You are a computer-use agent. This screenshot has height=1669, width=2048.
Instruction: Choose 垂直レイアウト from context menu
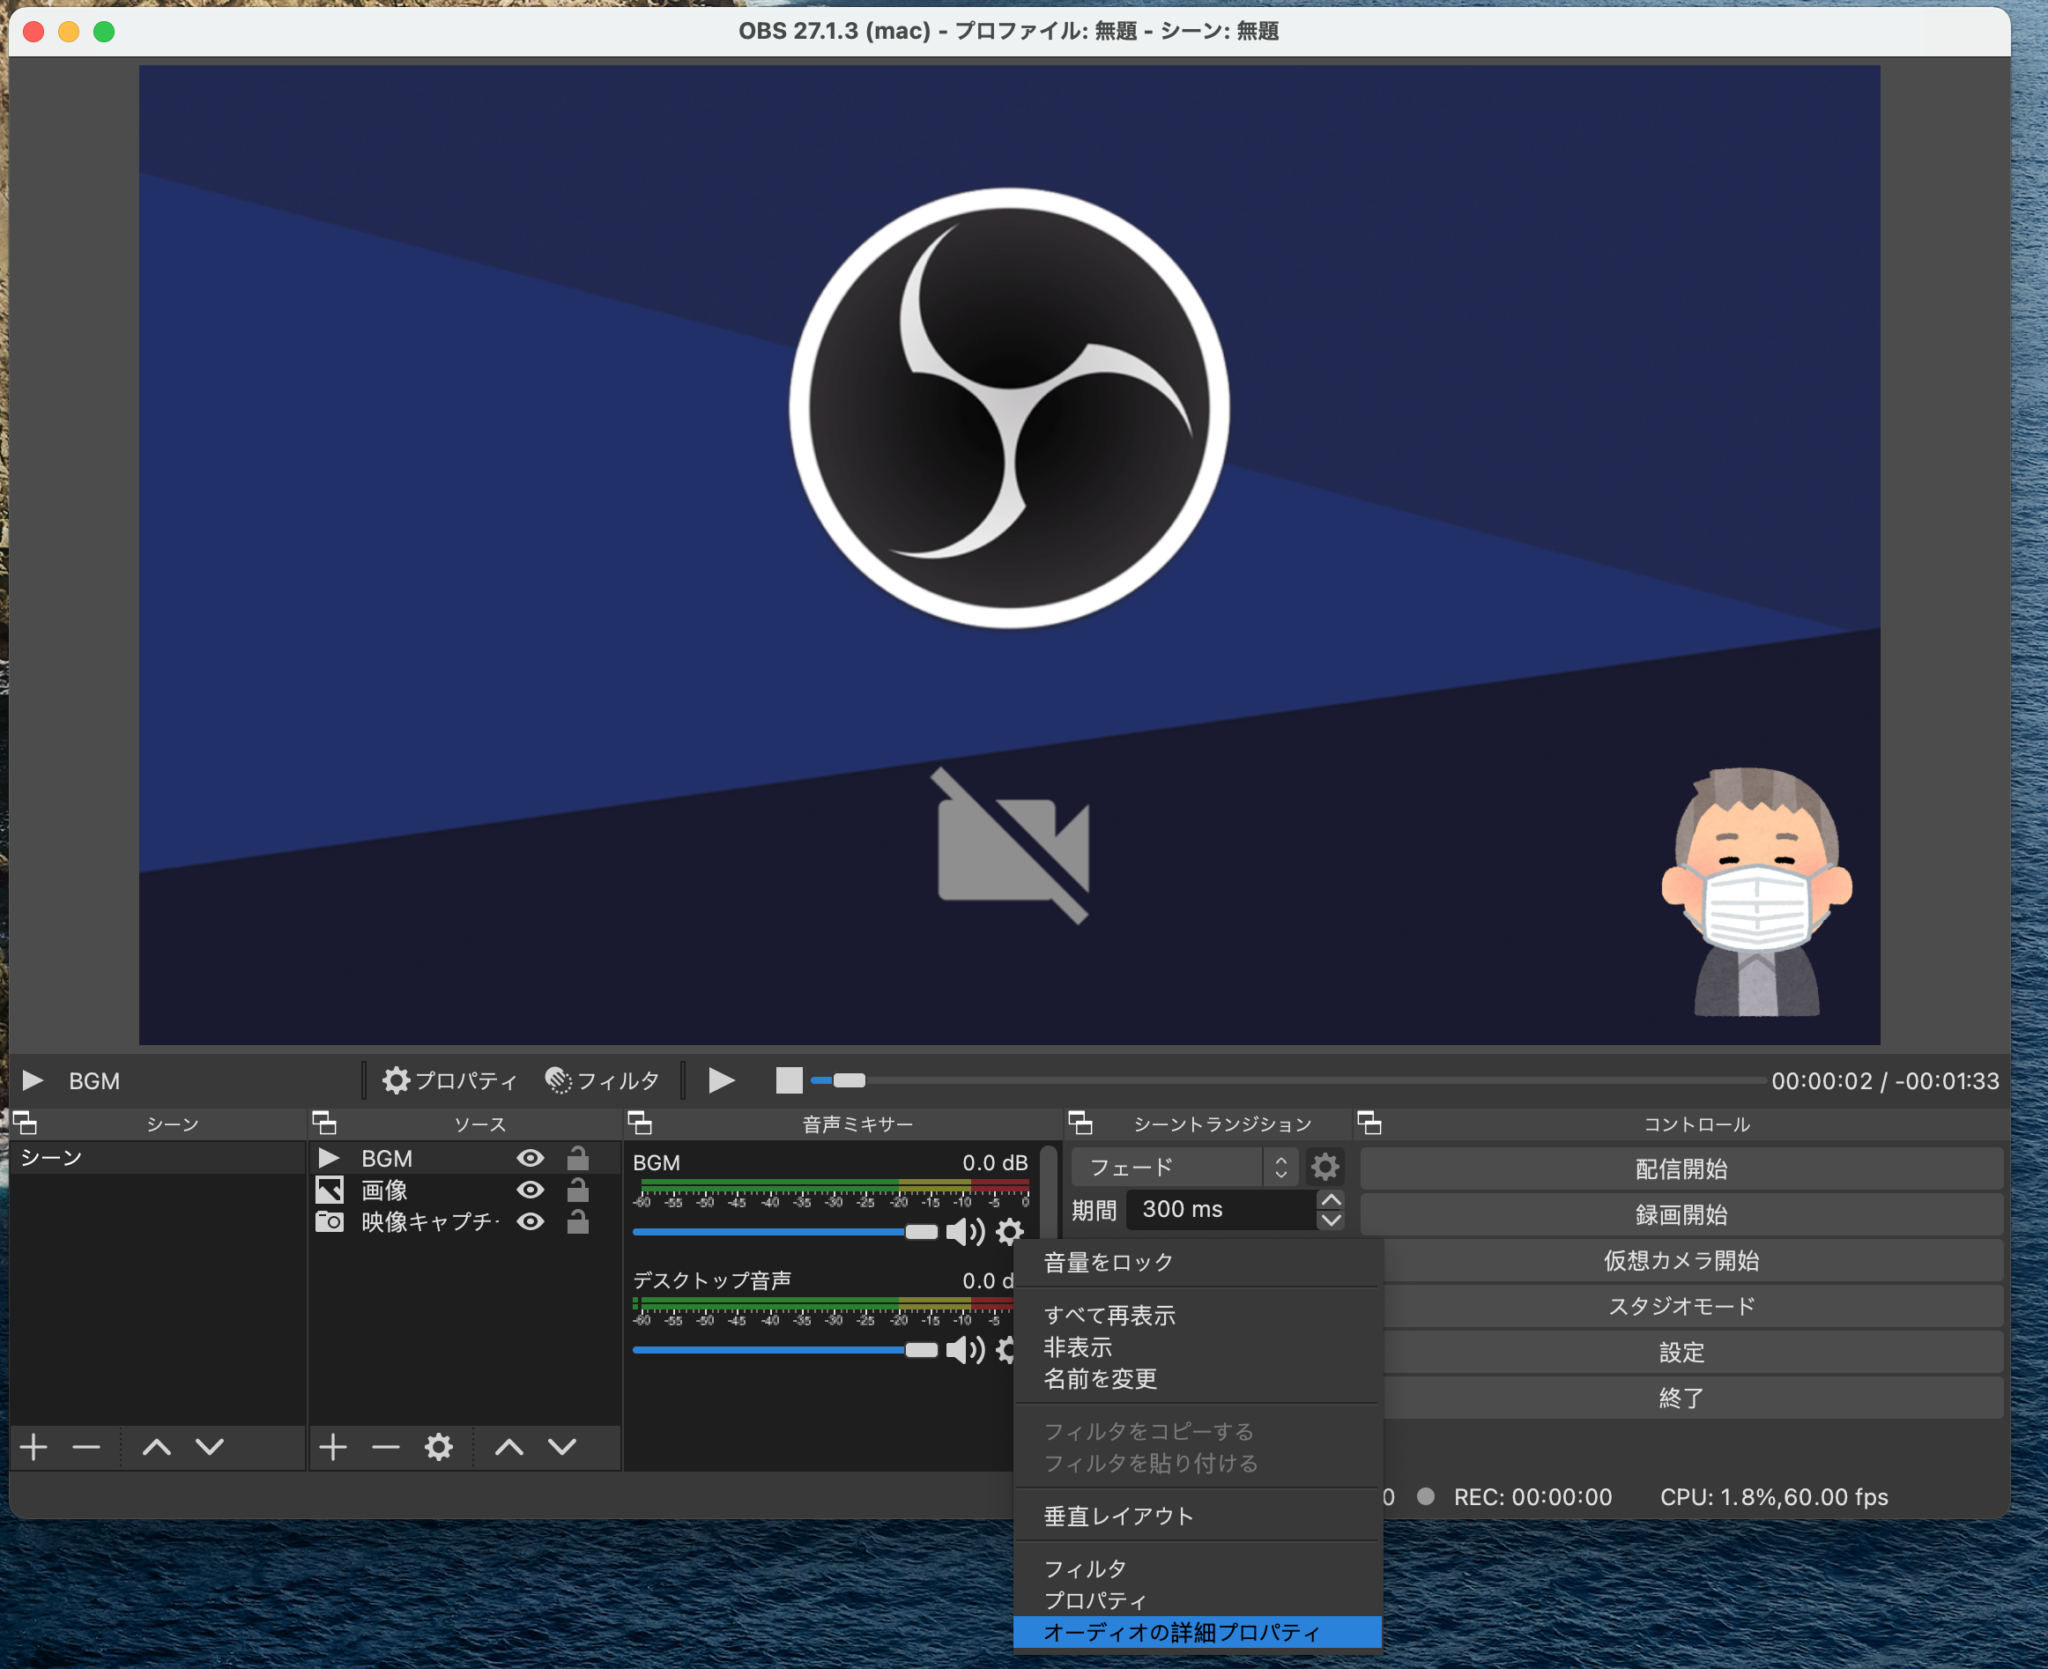coord(1118,1516)
